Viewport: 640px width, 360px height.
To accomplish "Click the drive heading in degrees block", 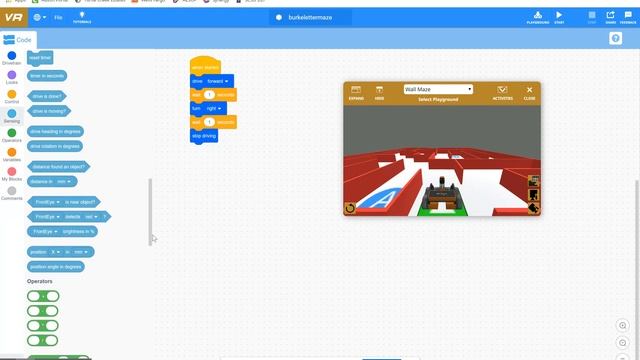I will [55, 131].
